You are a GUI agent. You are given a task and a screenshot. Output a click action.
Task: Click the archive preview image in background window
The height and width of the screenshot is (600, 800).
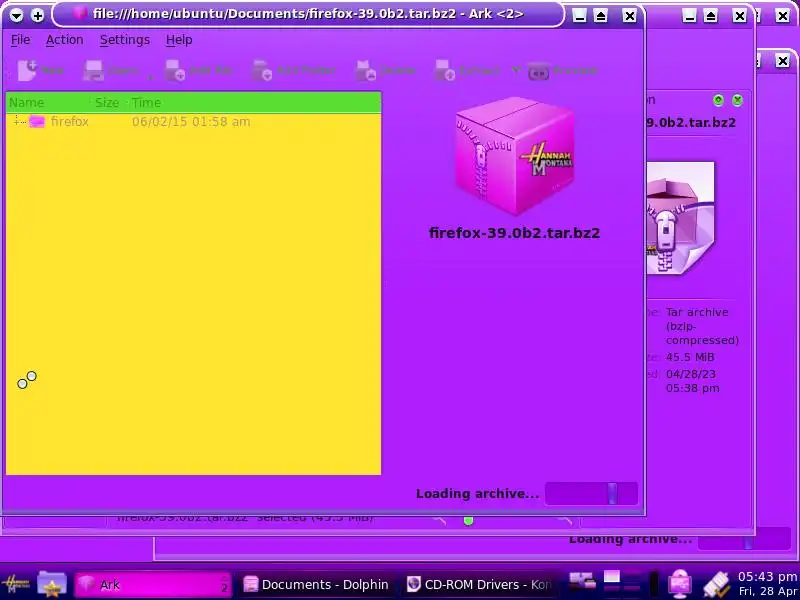point(681,218)
